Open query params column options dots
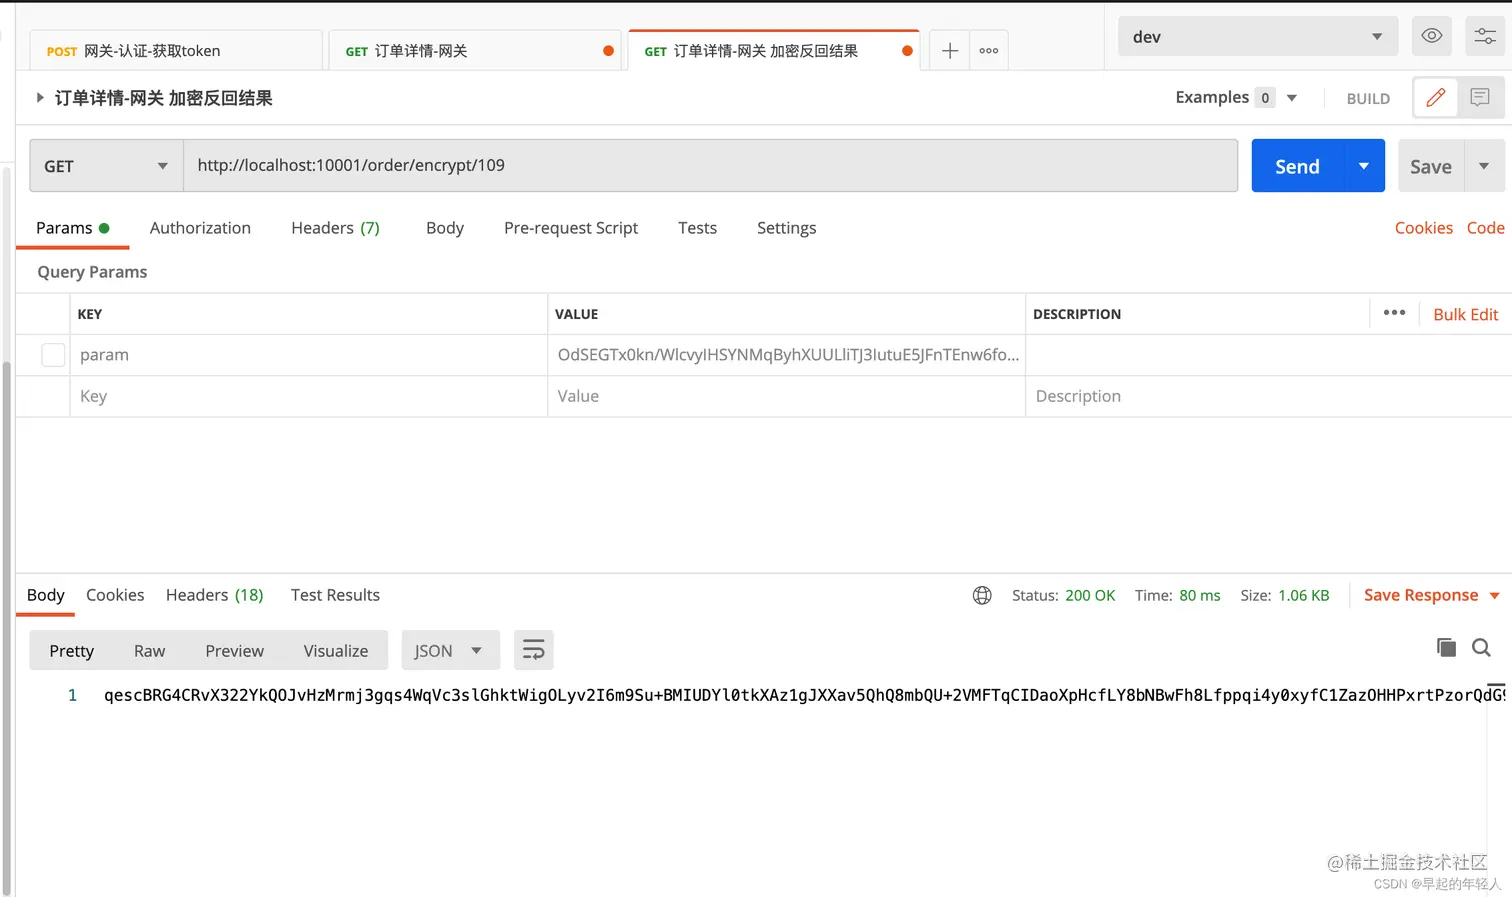Viewport: 1512px width, 897px height. click(x=1394, y=313)
